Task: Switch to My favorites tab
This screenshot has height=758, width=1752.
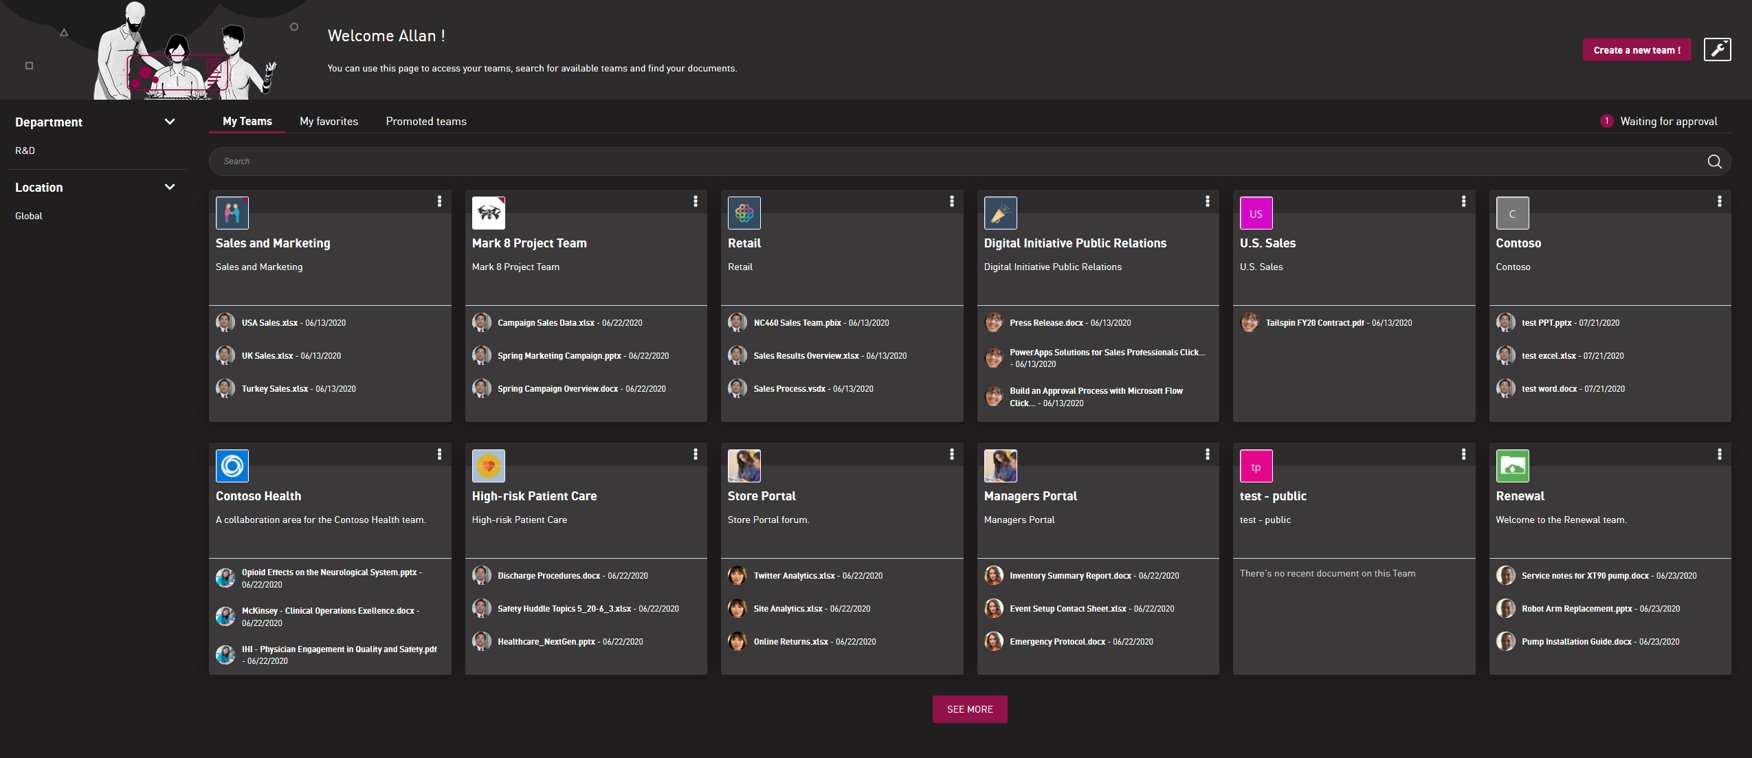Action: tap(329, 121)
